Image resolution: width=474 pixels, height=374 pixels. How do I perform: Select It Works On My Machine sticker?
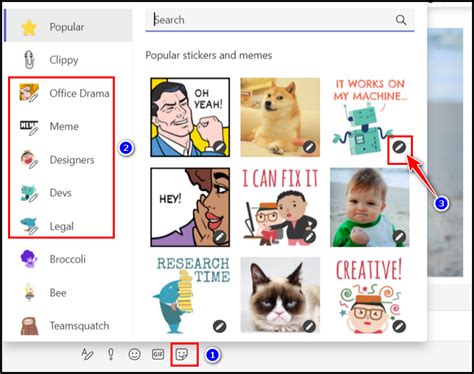(370, 117)
